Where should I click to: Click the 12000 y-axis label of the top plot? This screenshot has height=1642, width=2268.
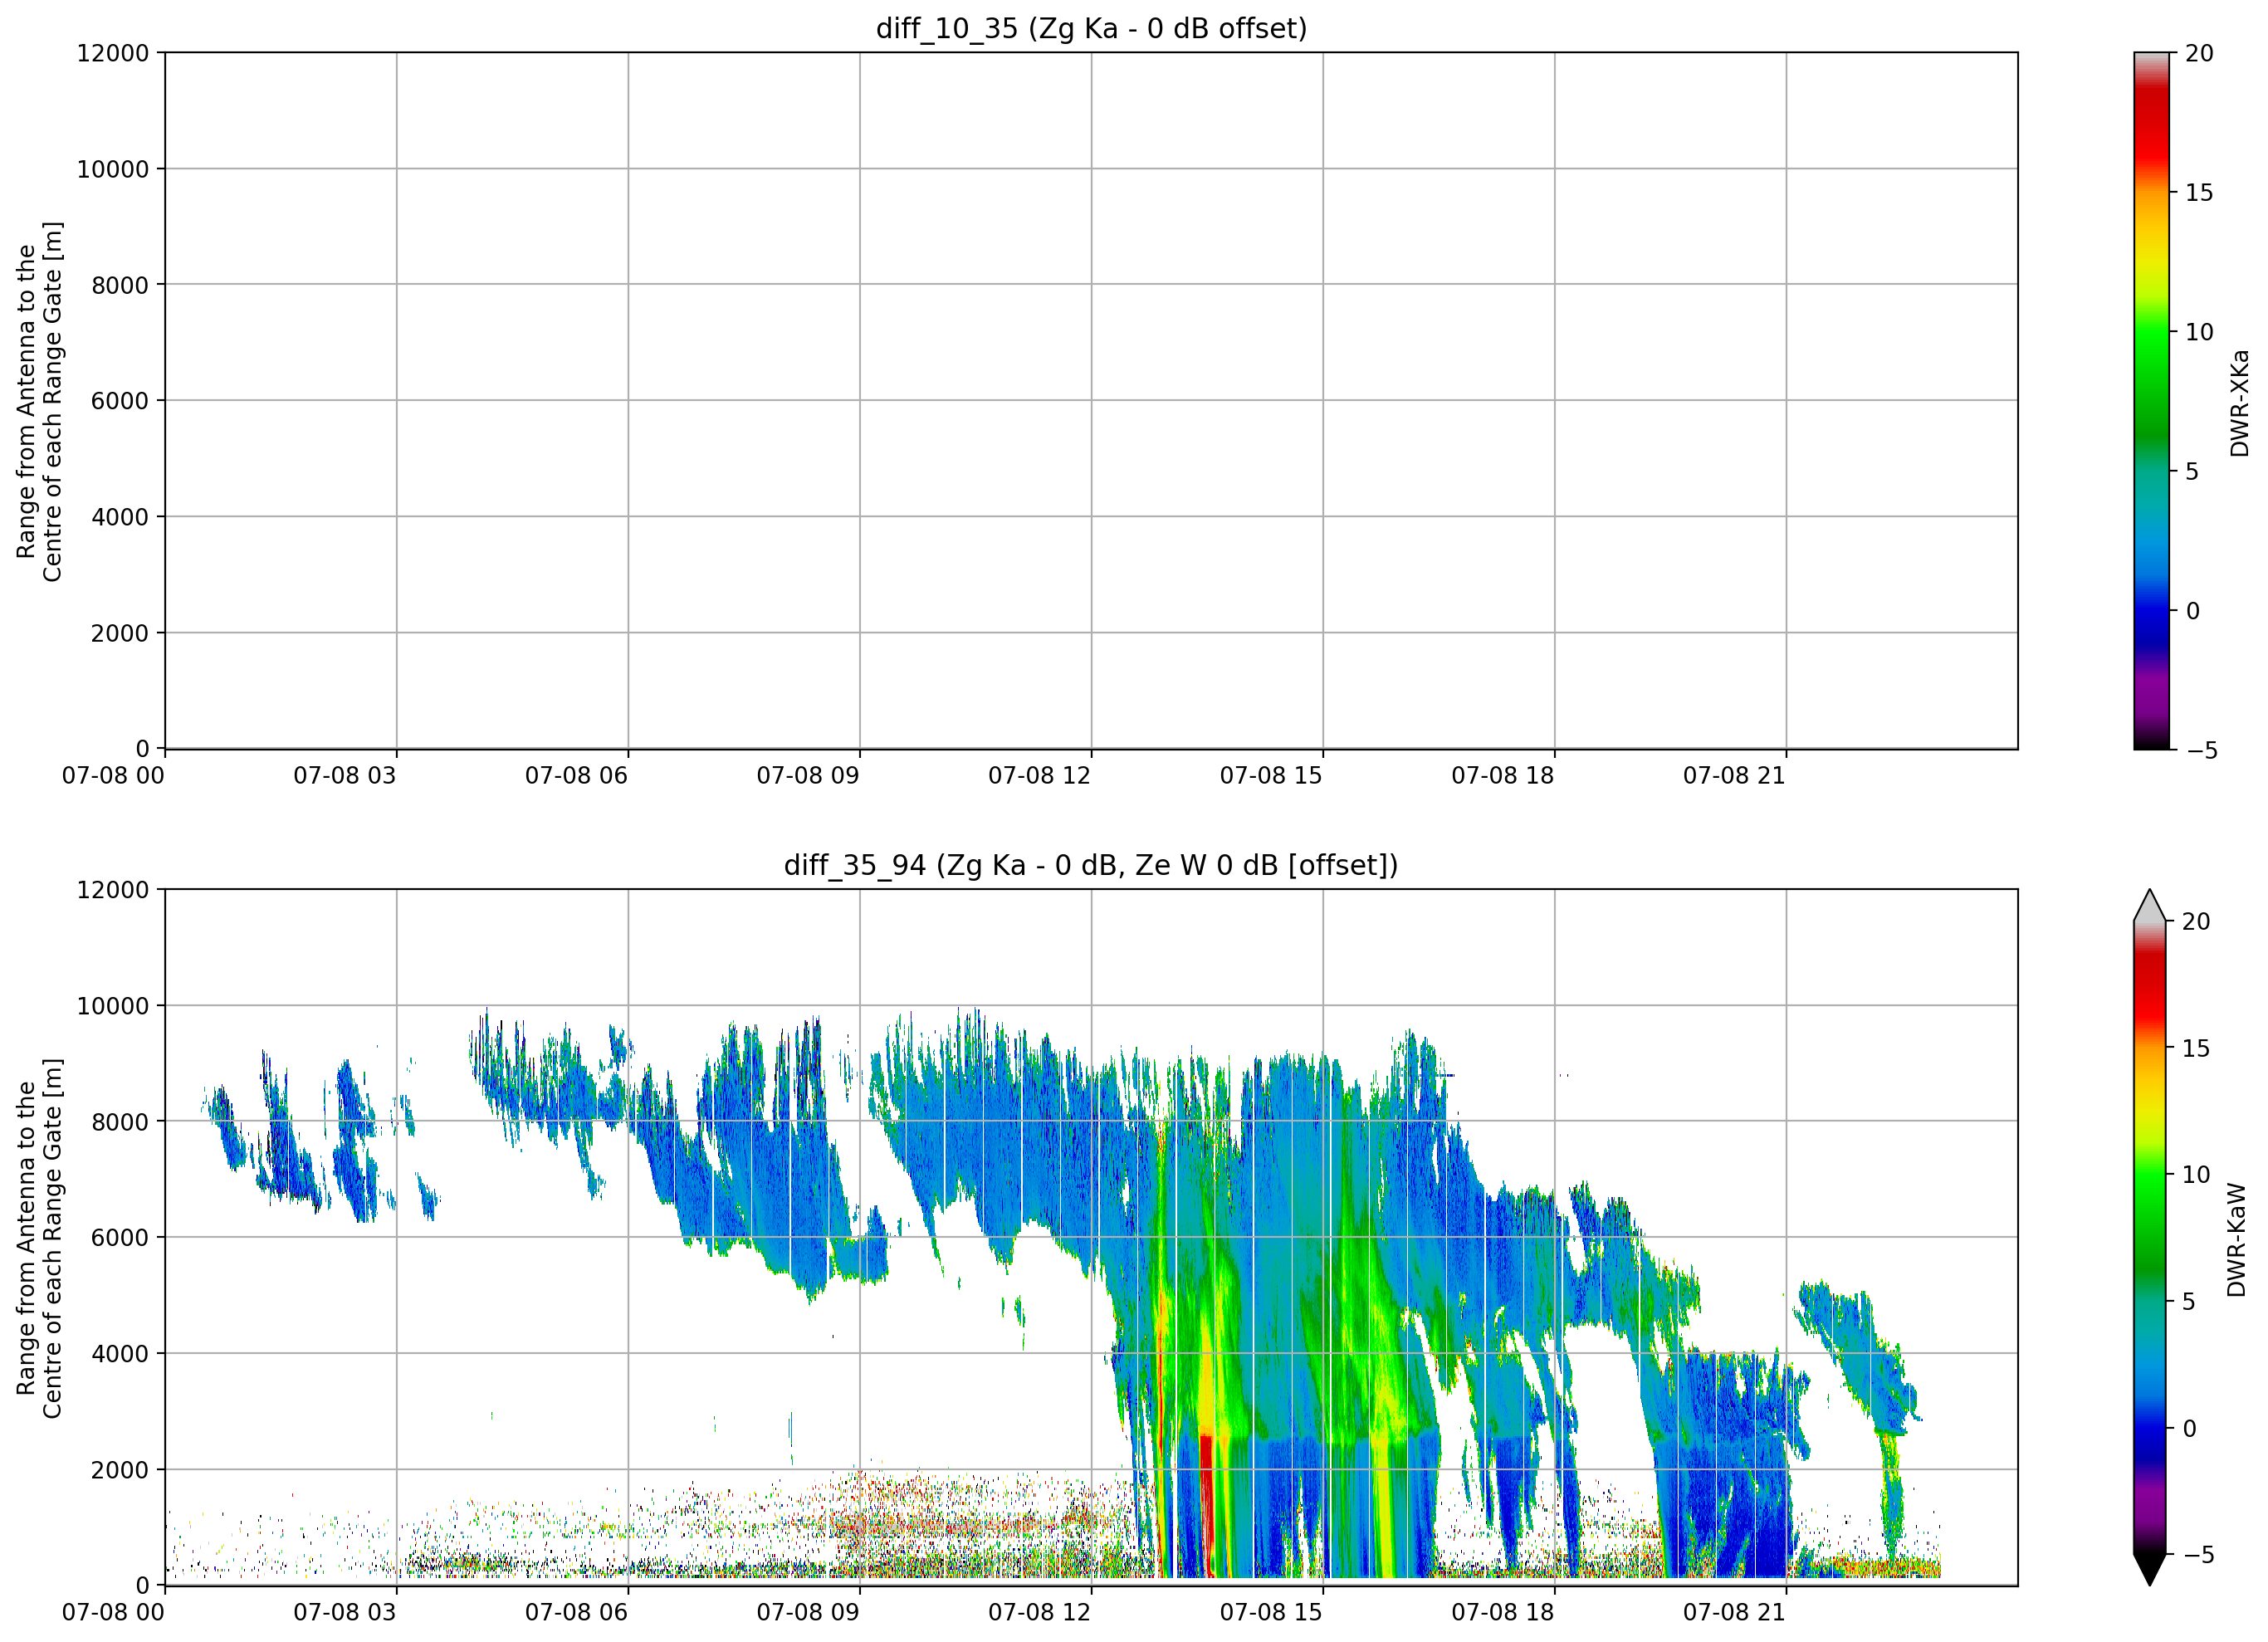(x=113, y=53)
